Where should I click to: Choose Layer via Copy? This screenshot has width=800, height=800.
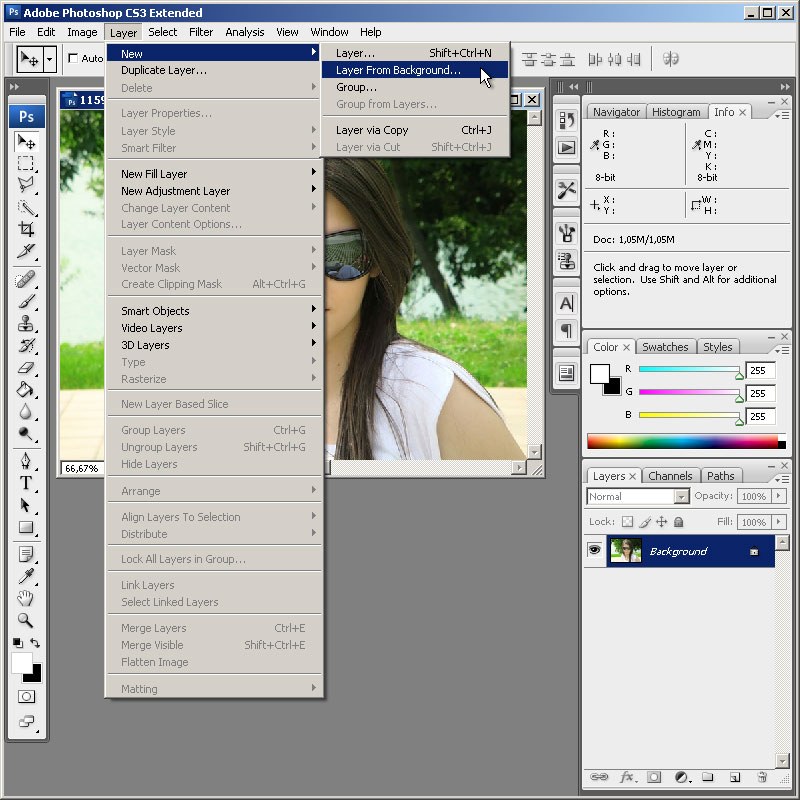415,130
